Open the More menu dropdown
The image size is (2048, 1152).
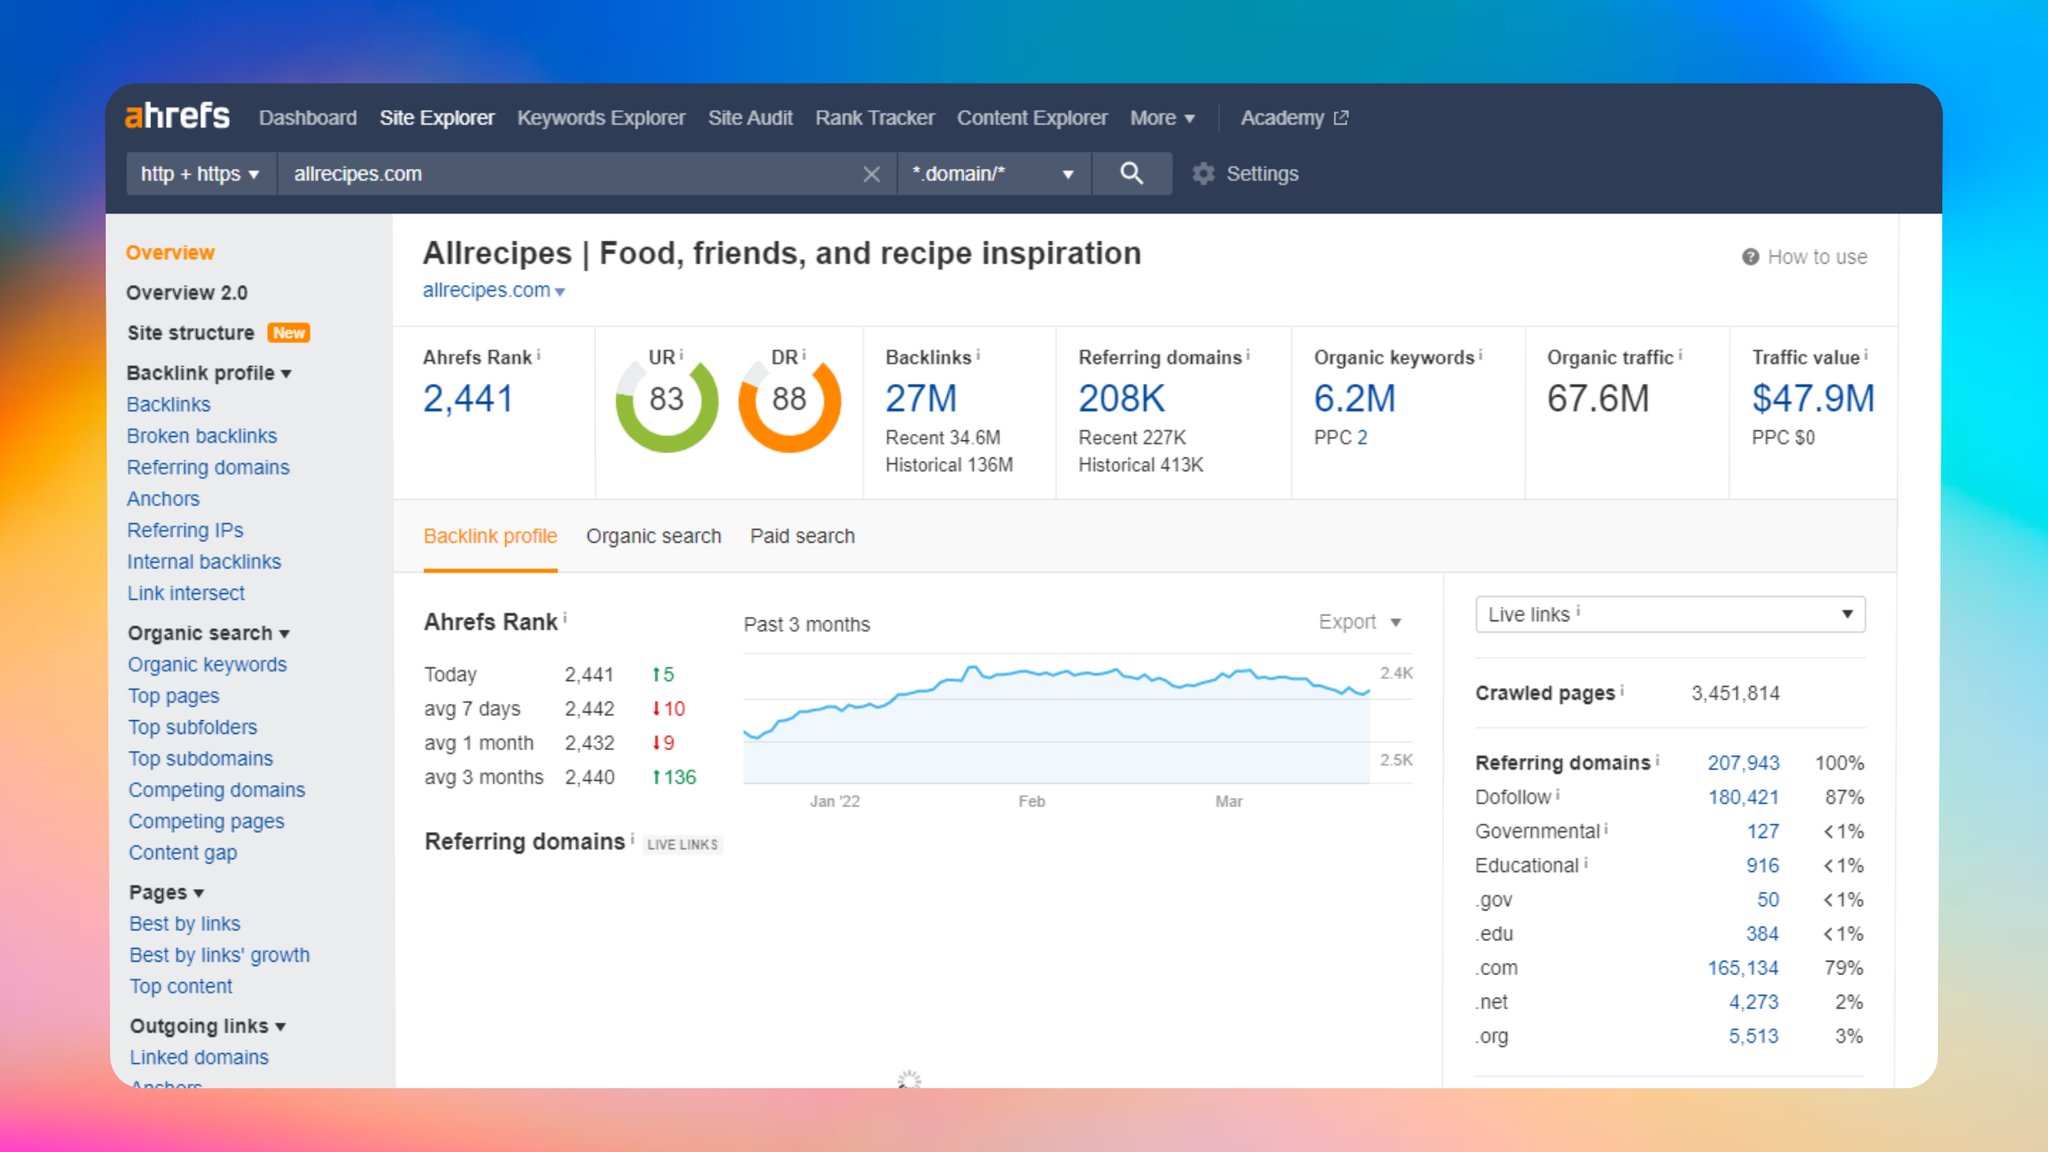coord(1162,118)
